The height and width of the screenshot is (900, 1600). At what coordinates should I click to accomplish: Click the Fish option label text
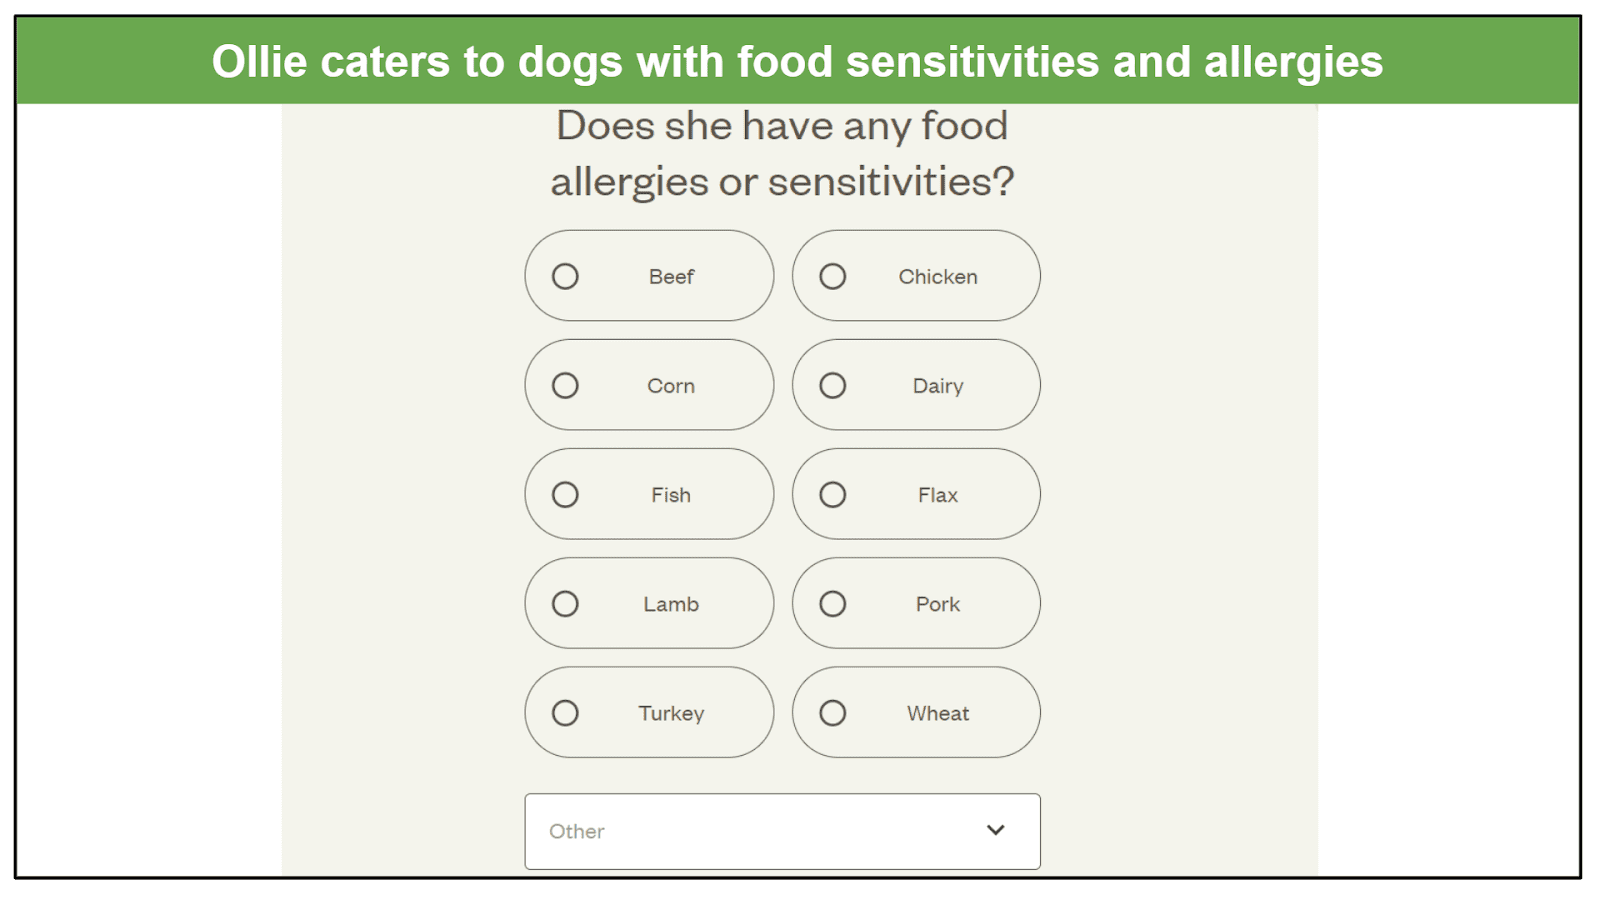click(671, 495)
